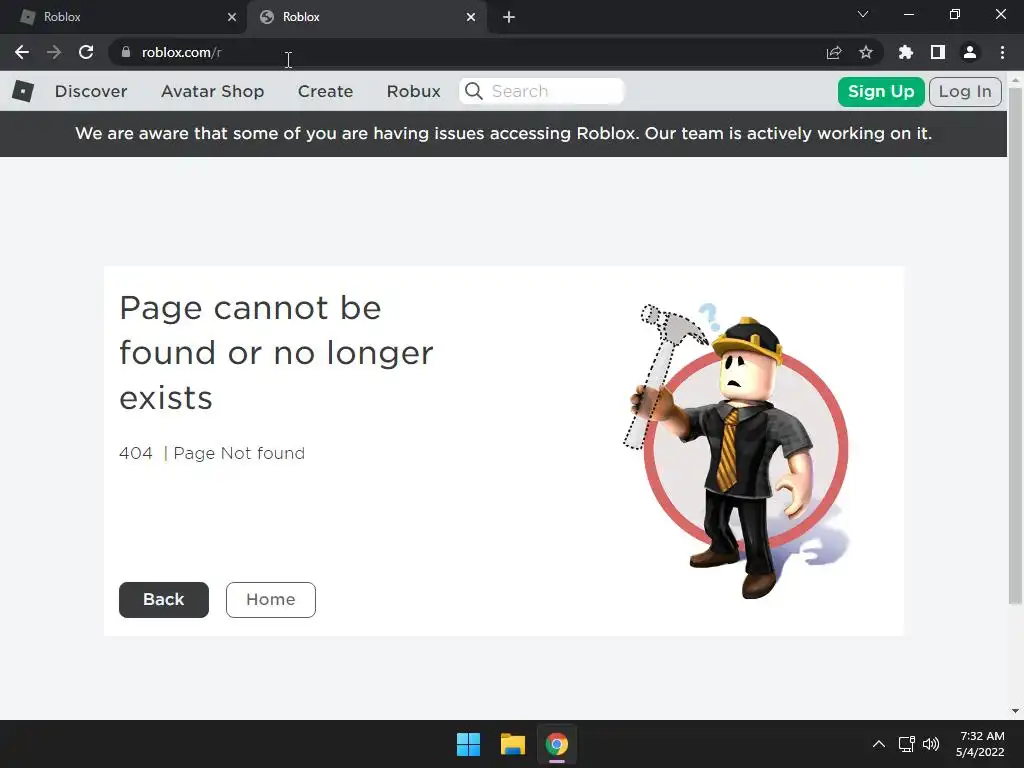Click the dark Back button
This screenshot has width=1024, height=768.
point(164,600)
